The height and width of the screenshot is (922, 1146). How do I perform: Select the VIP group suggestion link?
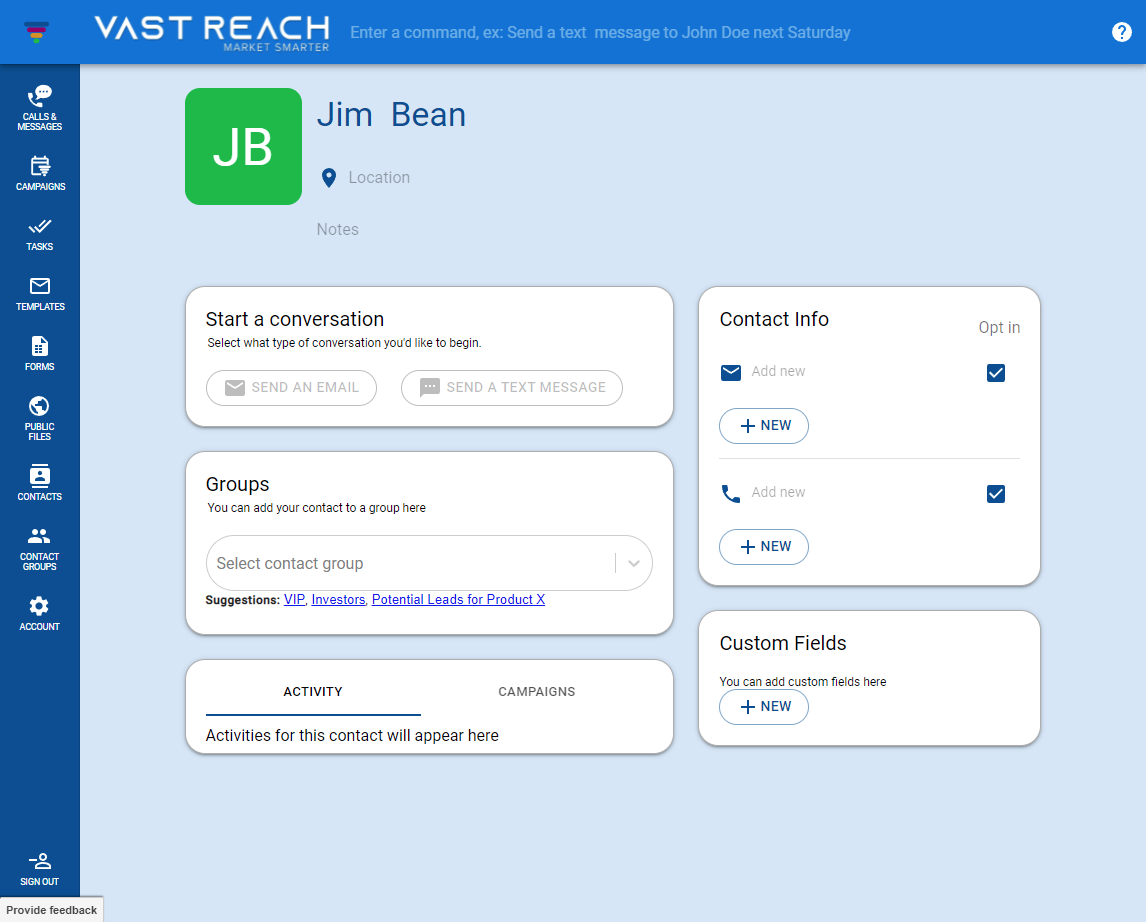click(x=295, y=600)
